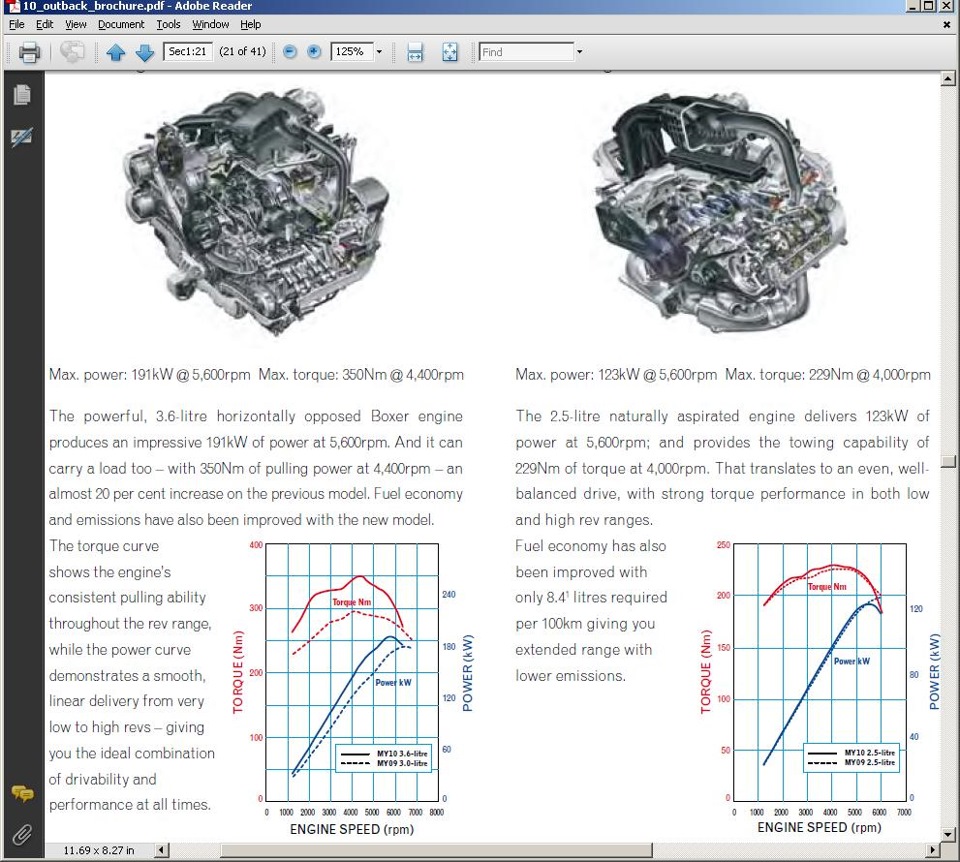Click the vertical scrollbar down arrow
Image resolution: width=960 pixels, height=862 pixels.
tap(948, 834)
